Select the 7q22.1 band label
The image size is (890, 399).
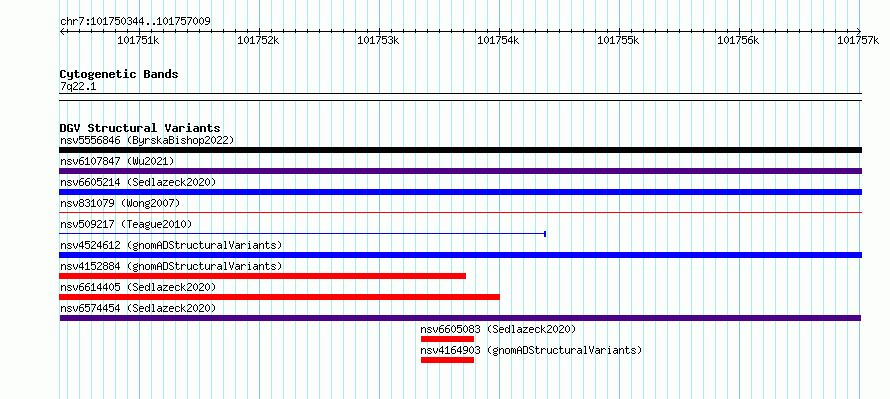coord(78,86)
